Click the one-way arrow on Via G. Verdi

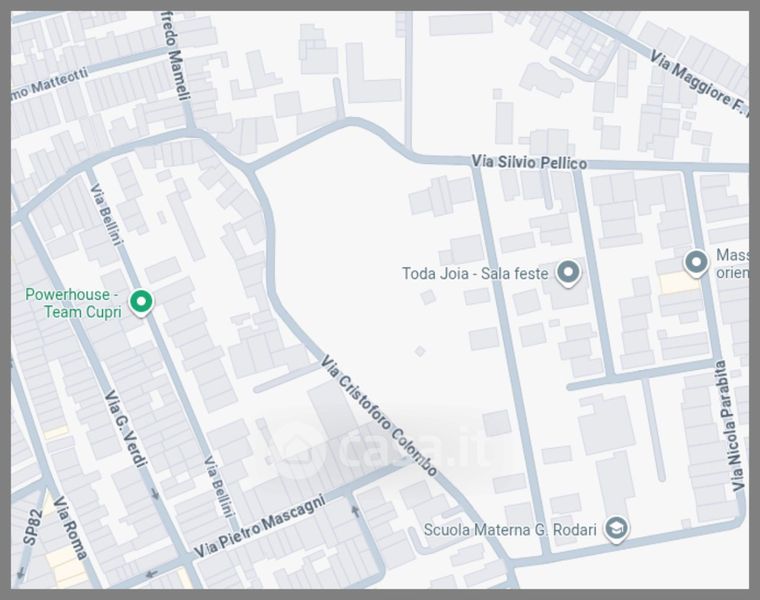click(x=155, y=493)
